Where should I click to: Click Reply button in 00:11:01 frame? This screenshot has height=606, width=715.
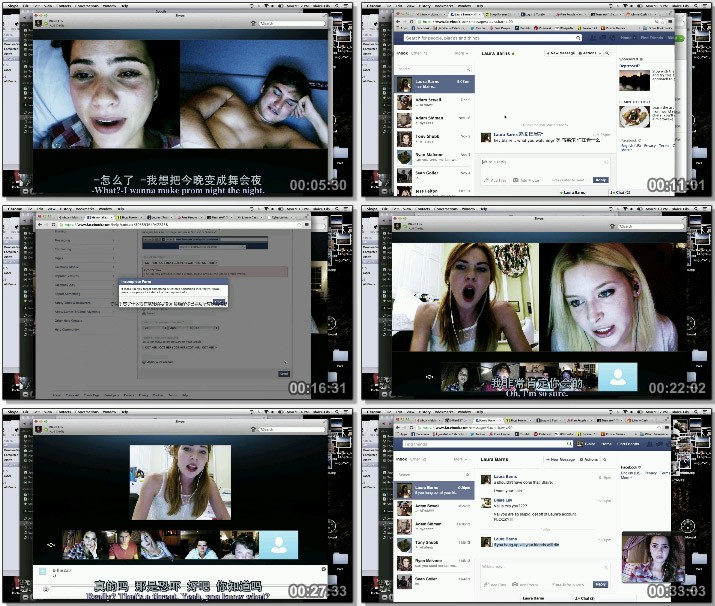pos(601,180)
